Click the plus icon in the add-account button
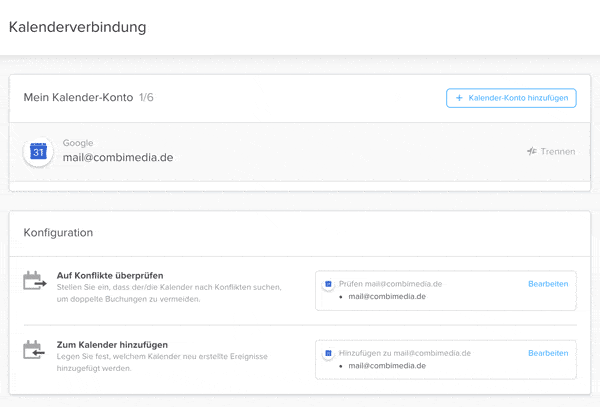600x407 pixels. pyautogui.click(x=459, y=98)
